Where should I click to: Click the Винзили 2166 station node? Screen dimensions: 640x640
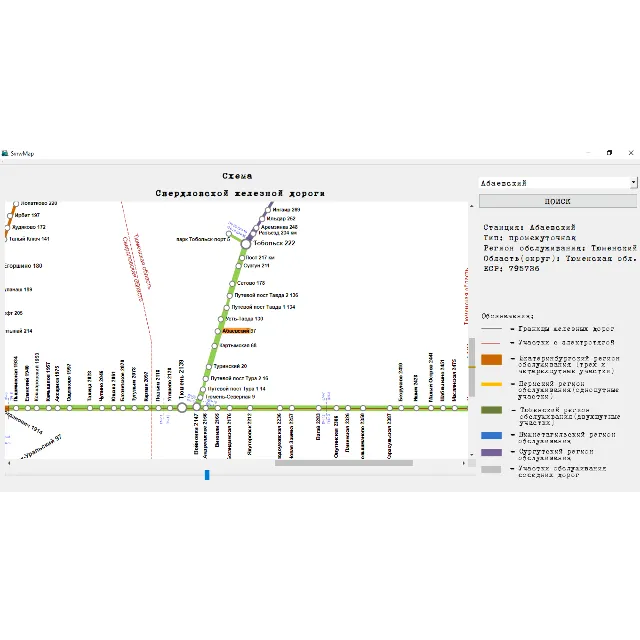(x=218, y=408)
